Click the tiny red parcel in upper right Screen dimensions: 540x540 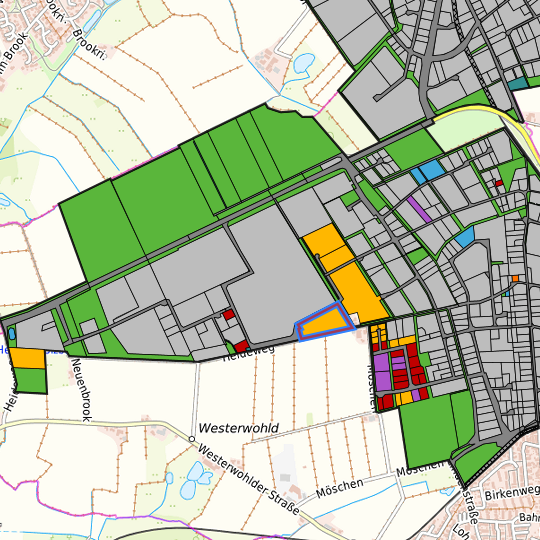click(499, 183)
